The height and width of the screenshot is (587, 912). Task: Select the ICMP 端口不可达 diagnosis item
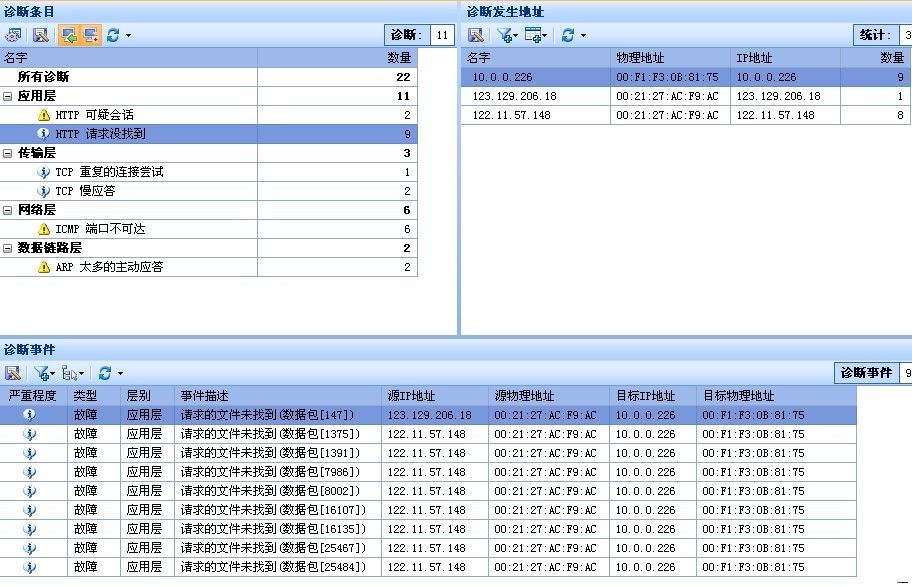tap(100, 229)
